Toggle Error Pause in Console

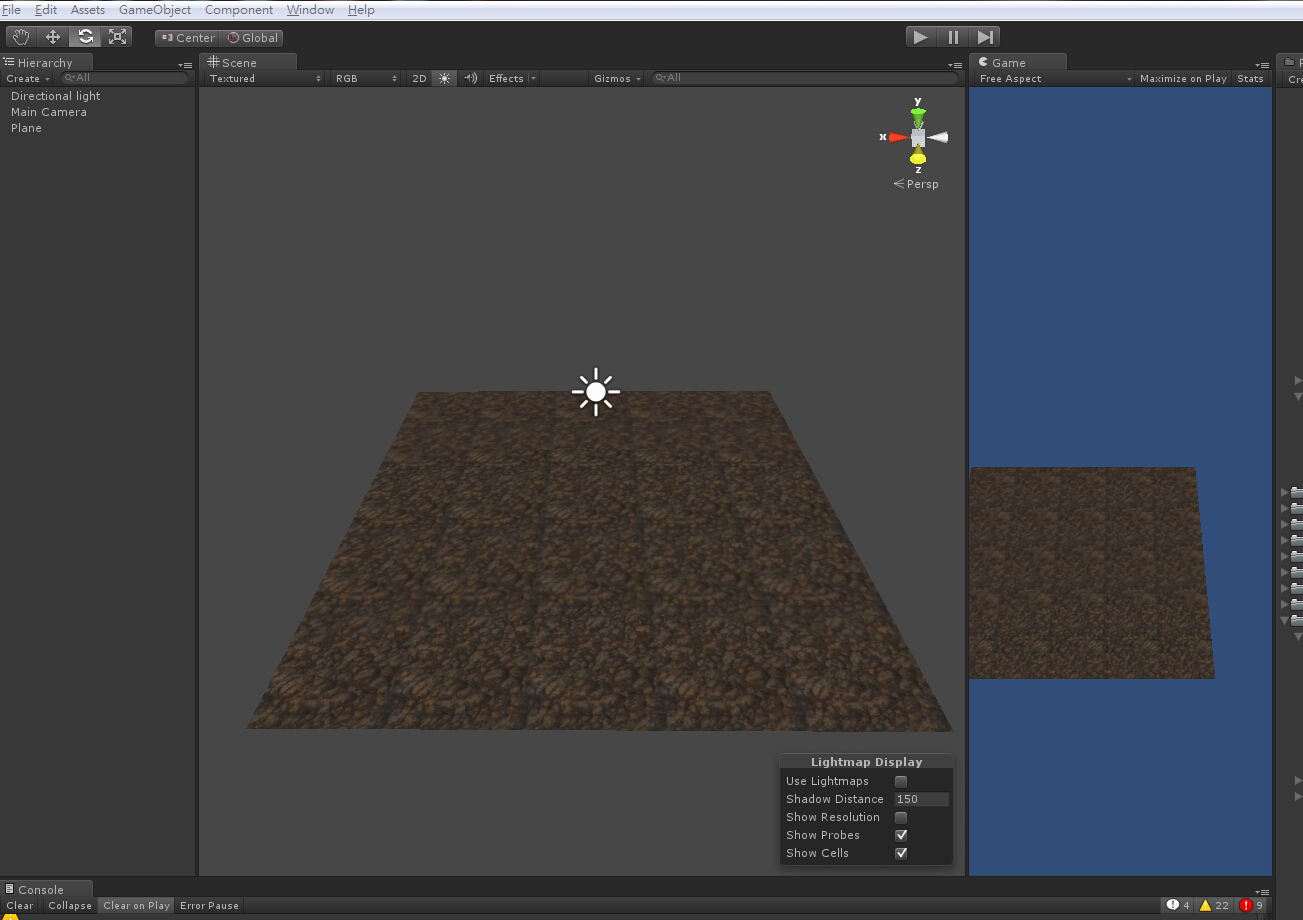(x=209, y=905)
